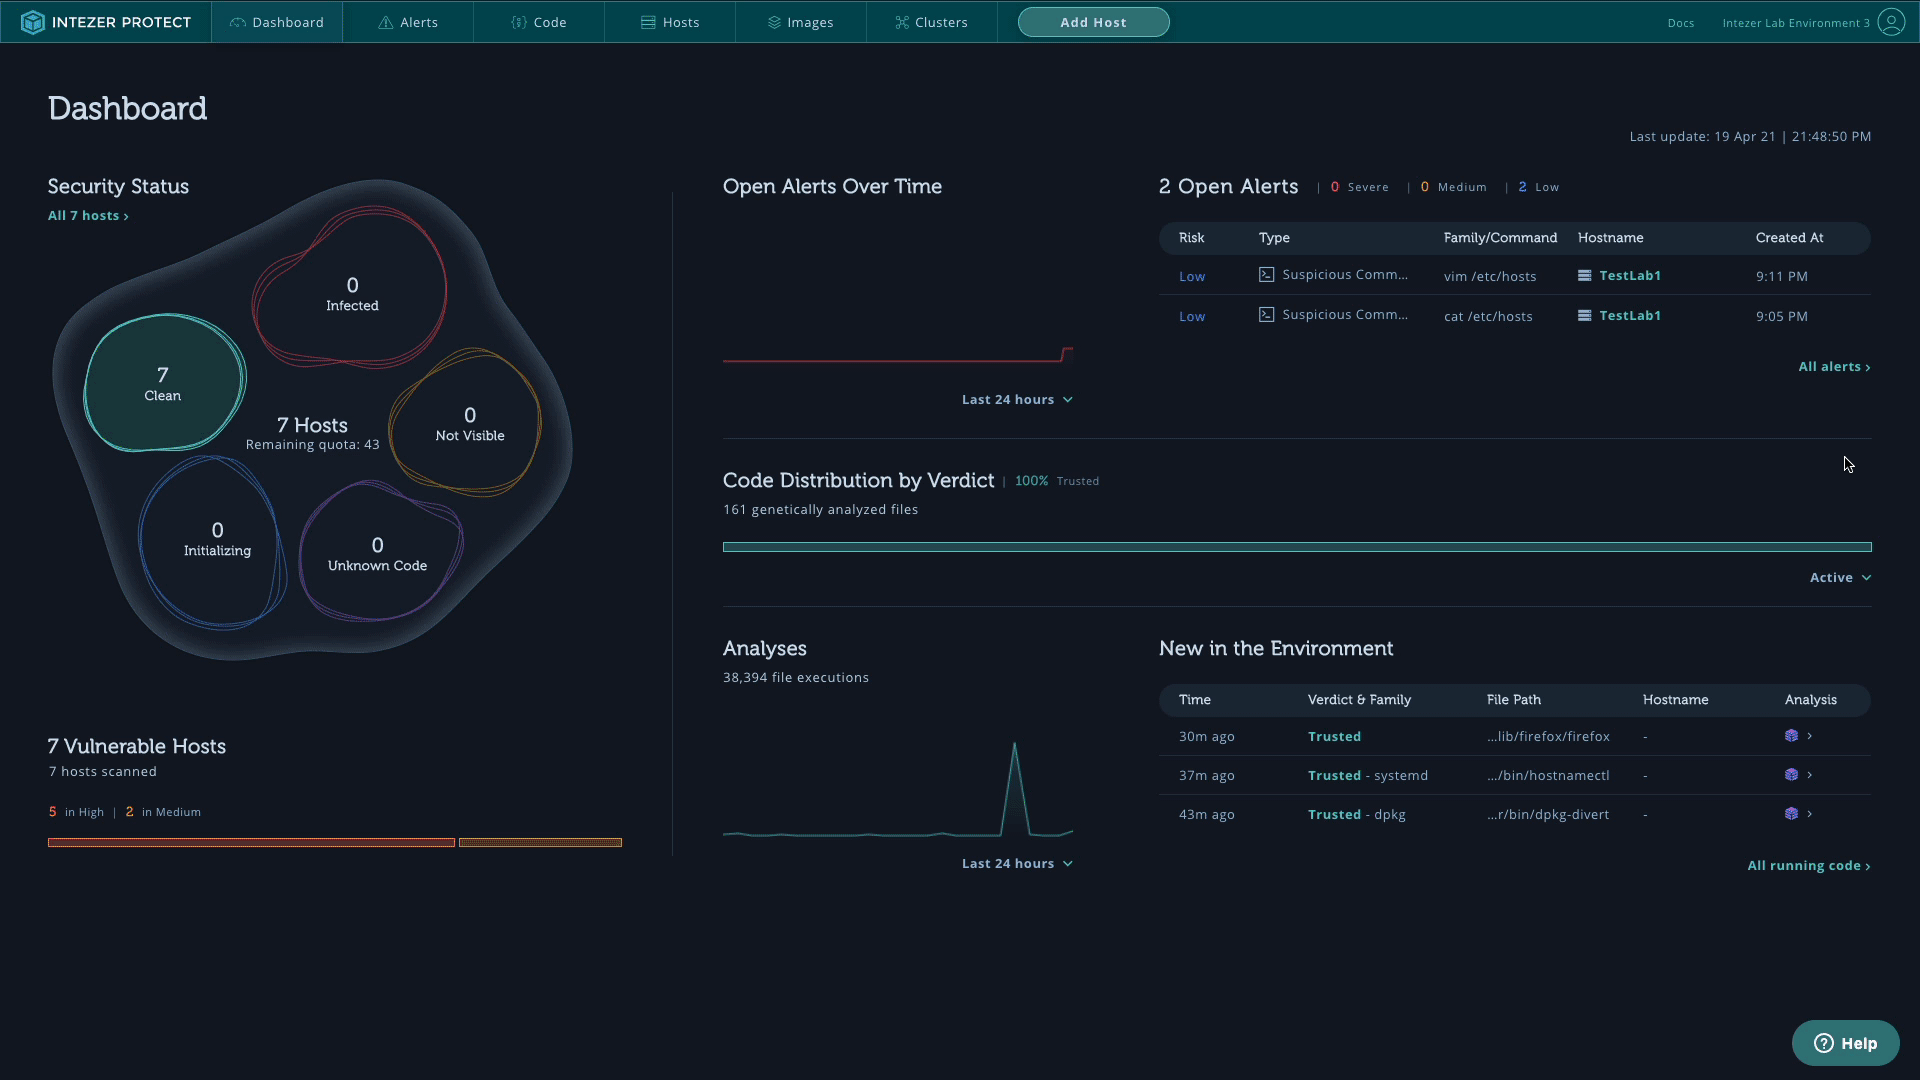Open analysis icon for dpkg-divert entry

pyautogui.click(x=1791, y=814)
